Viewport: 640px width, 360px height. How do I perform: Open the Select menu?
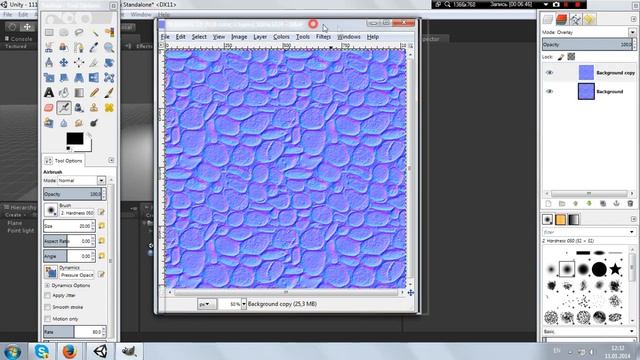[x=199, y=37]
